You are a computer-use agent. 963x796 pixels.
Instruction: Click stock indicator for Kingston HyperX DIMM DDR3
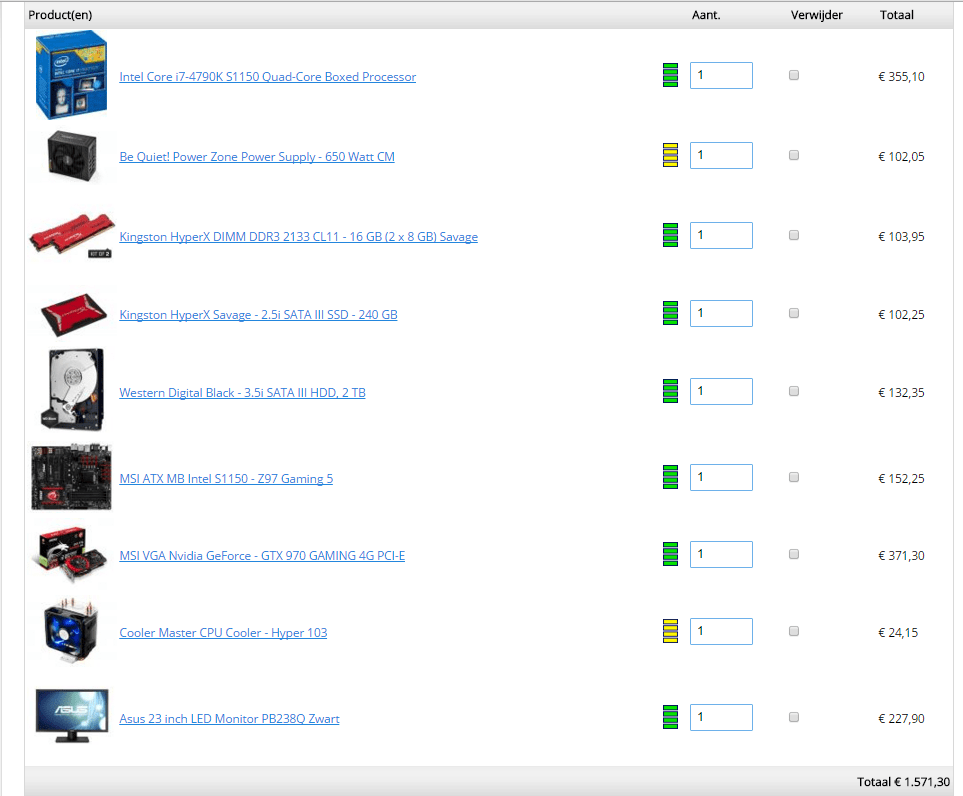tap(670, 235)
